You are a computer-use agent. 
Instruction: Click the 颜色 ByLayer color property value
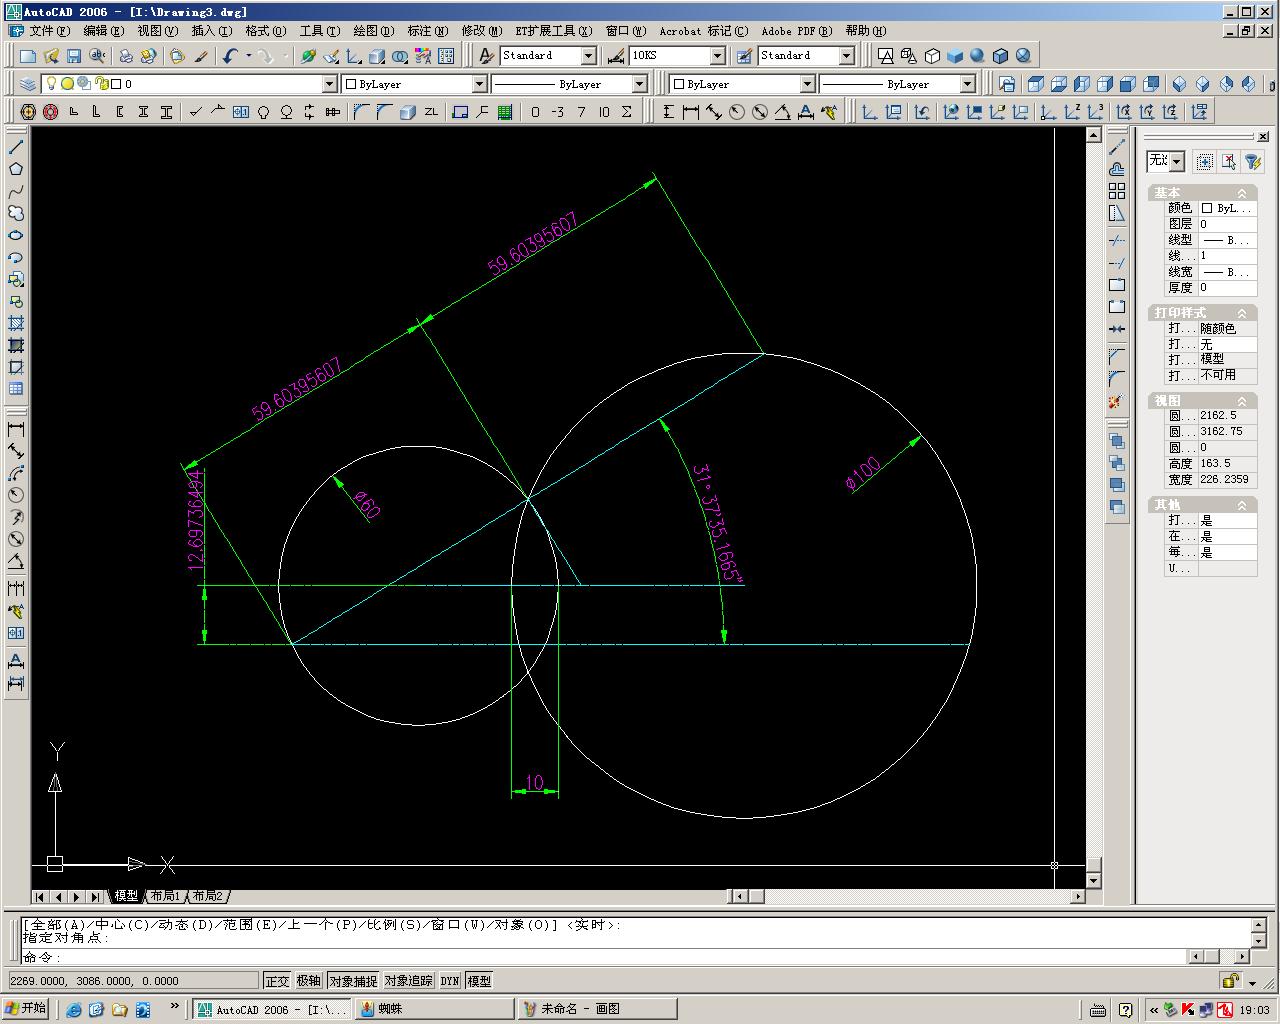coord(1227,208)
